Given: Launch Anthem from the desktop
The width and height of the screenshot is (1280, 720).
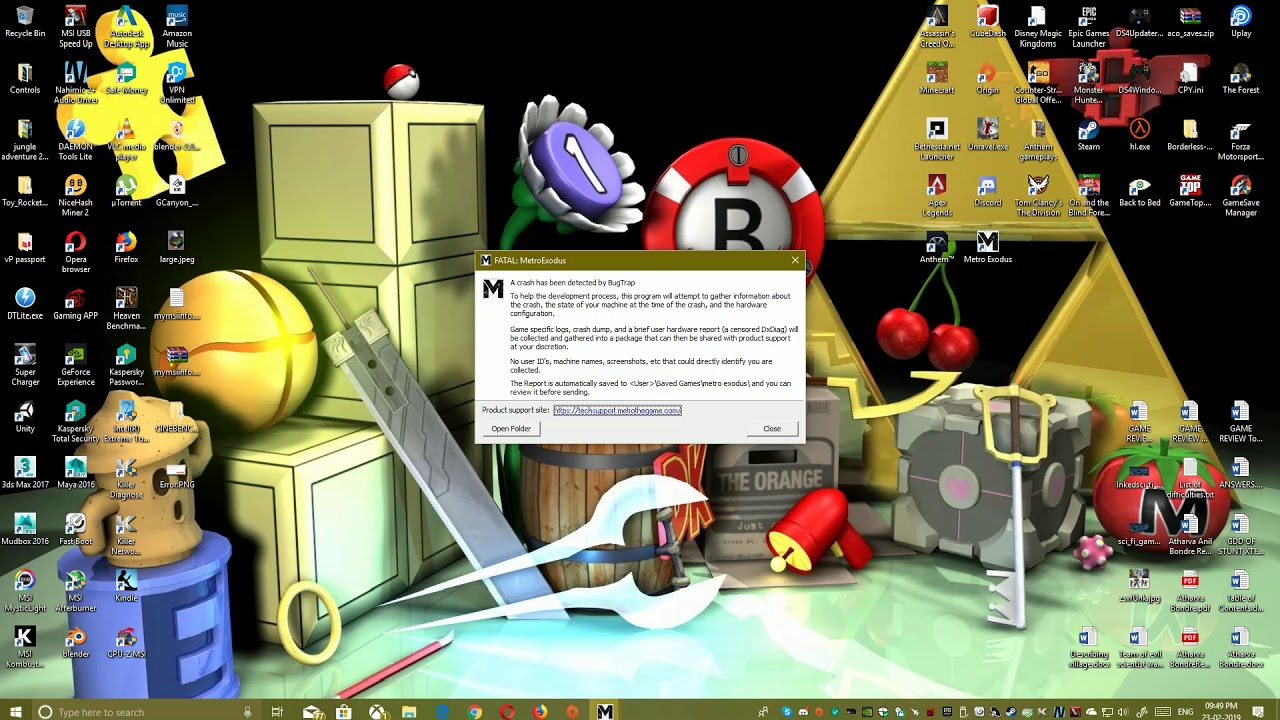Looking at the screenshot, I should click(x=937, y=248).
